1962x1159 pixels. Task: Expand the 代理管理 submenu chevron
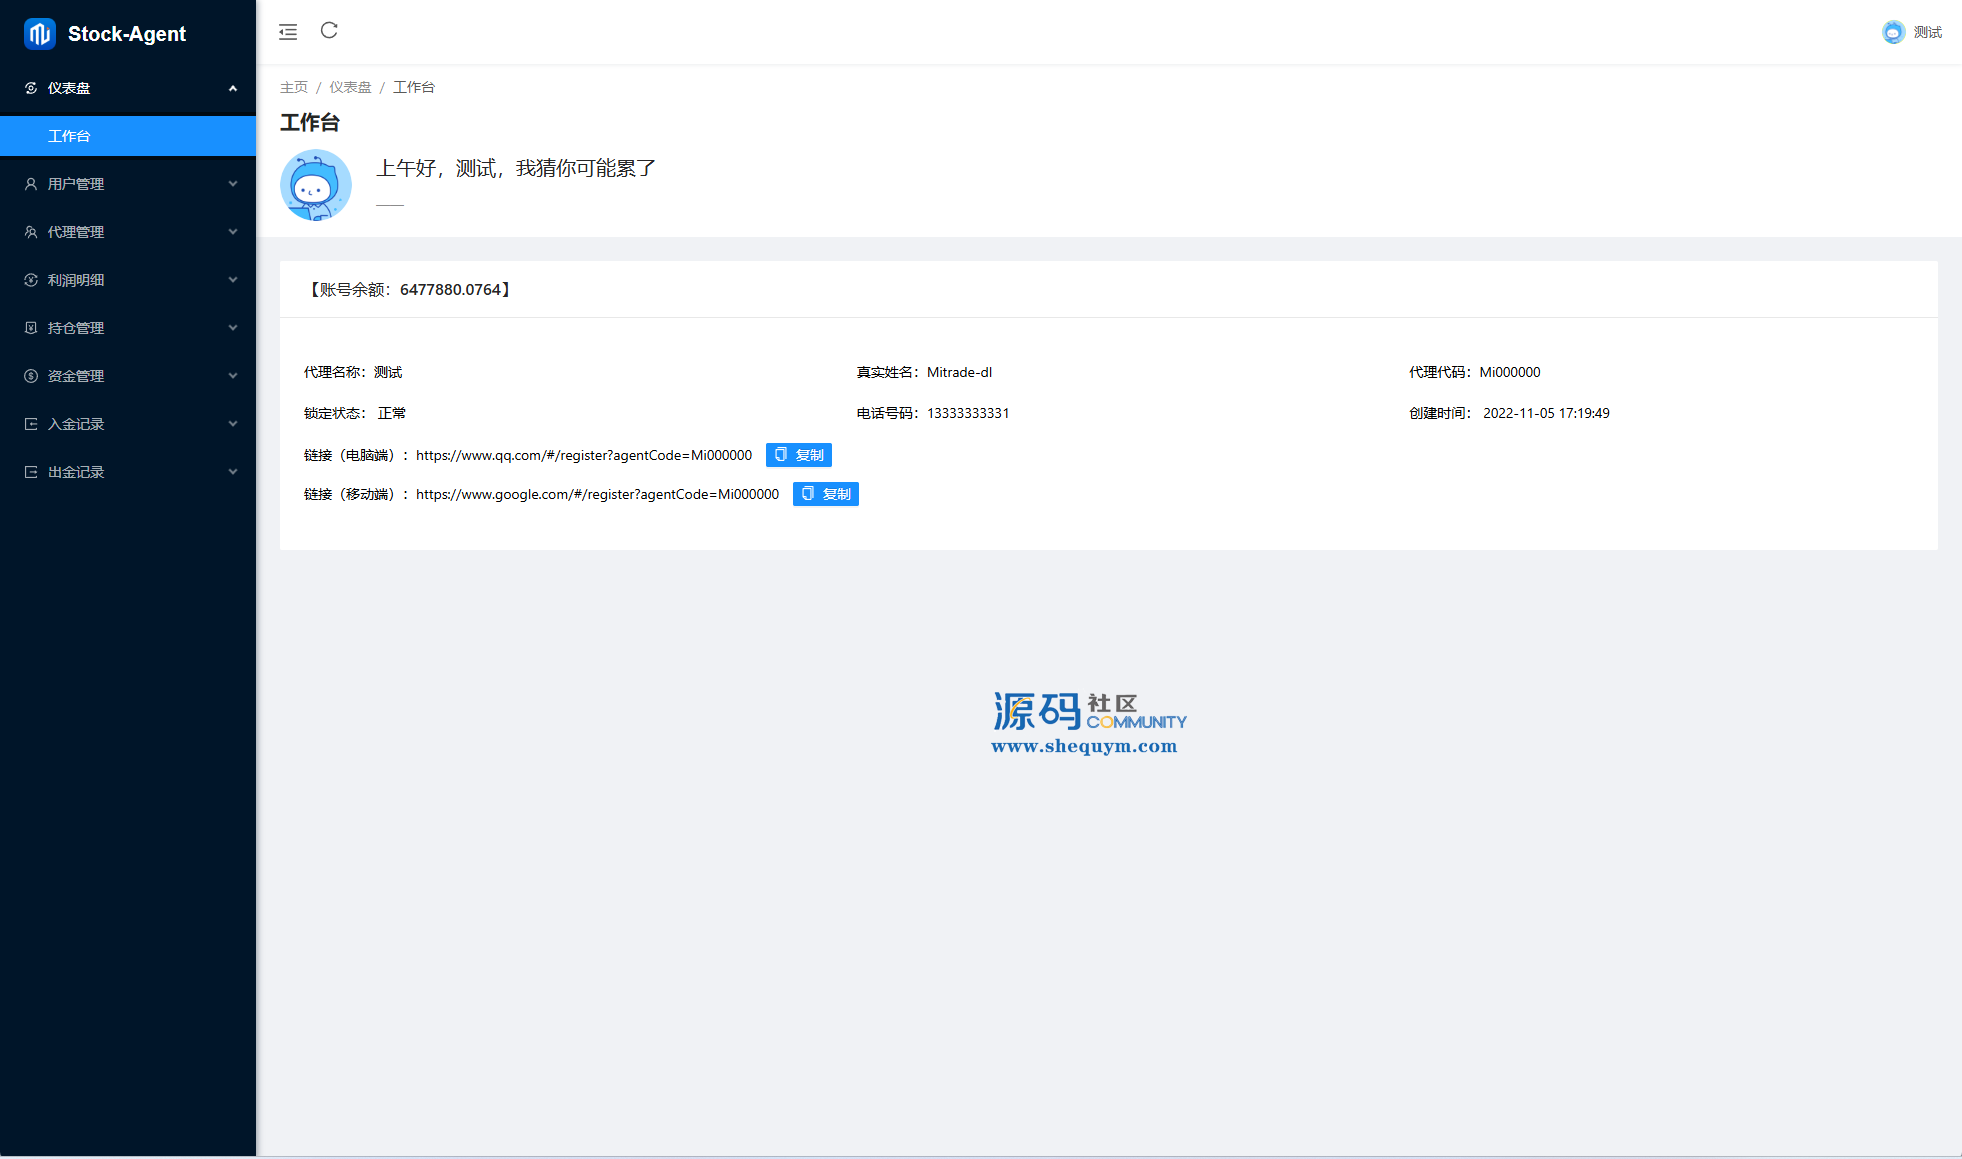233,232
